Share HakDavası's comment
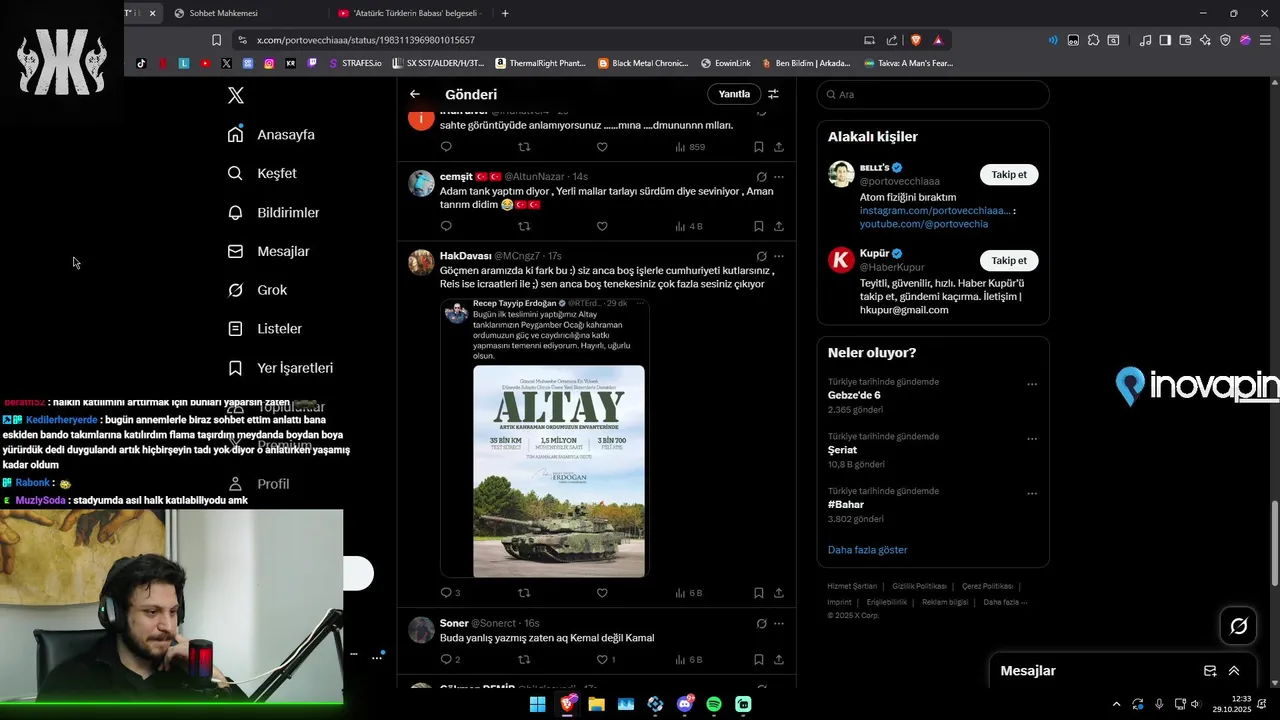Viewport: 1280px width, 720px height. tap(779, 593)
